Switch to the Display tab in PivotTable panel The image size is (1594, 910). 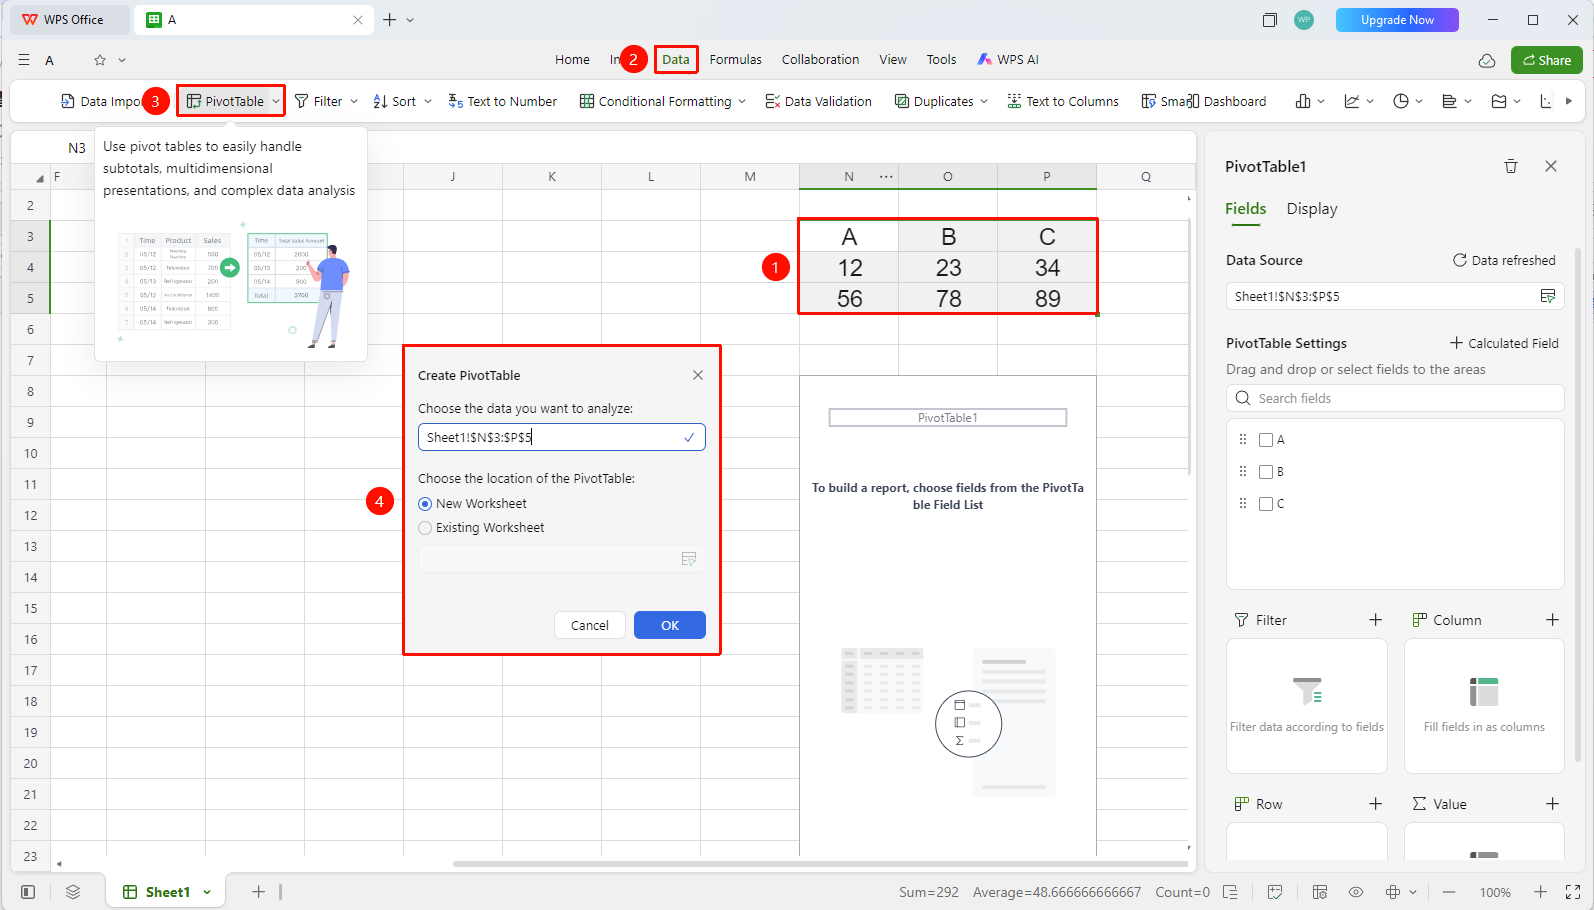(1312, 209)
